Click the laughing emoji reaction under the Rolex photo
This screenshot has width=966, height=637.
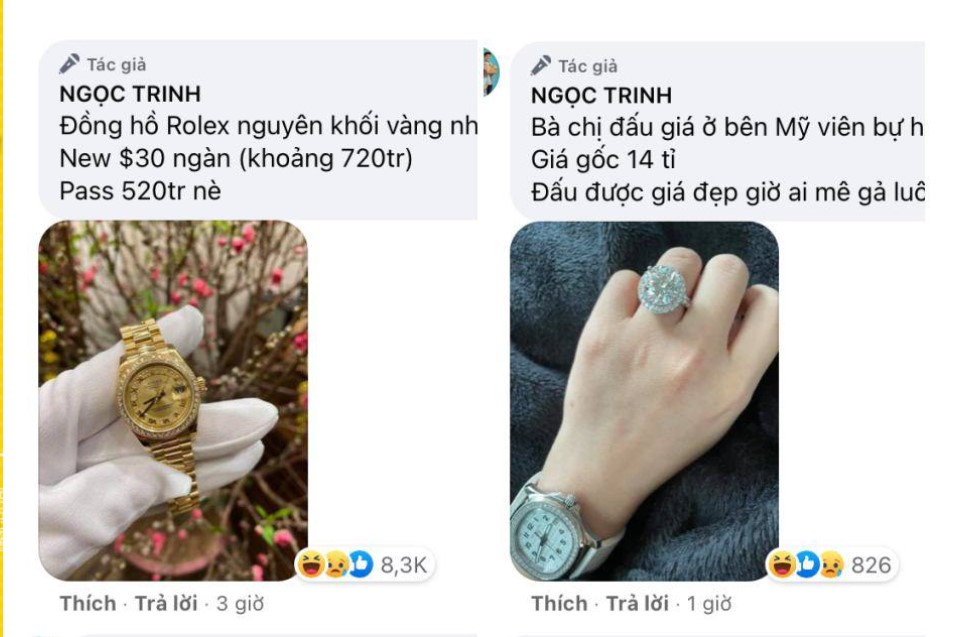pos(311,564)
